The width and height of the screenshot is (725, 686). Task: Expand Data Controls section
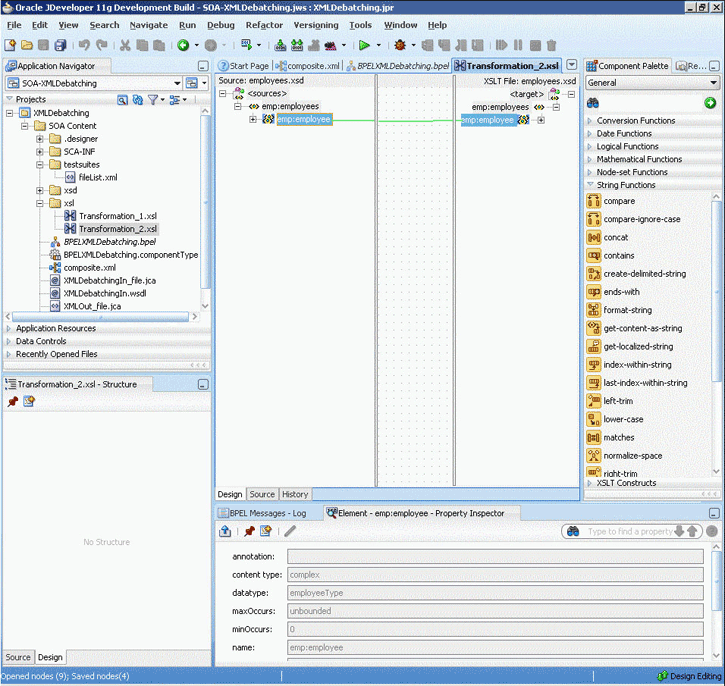tap(8, 341)
